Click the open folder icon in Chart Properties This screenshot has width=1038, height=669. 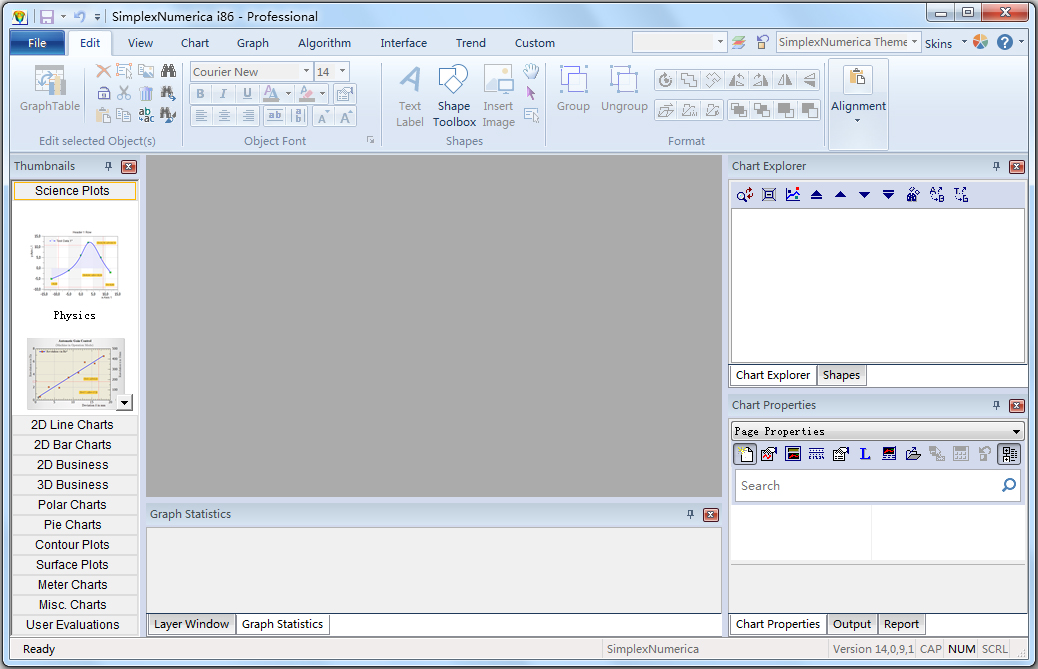[913, 454]
